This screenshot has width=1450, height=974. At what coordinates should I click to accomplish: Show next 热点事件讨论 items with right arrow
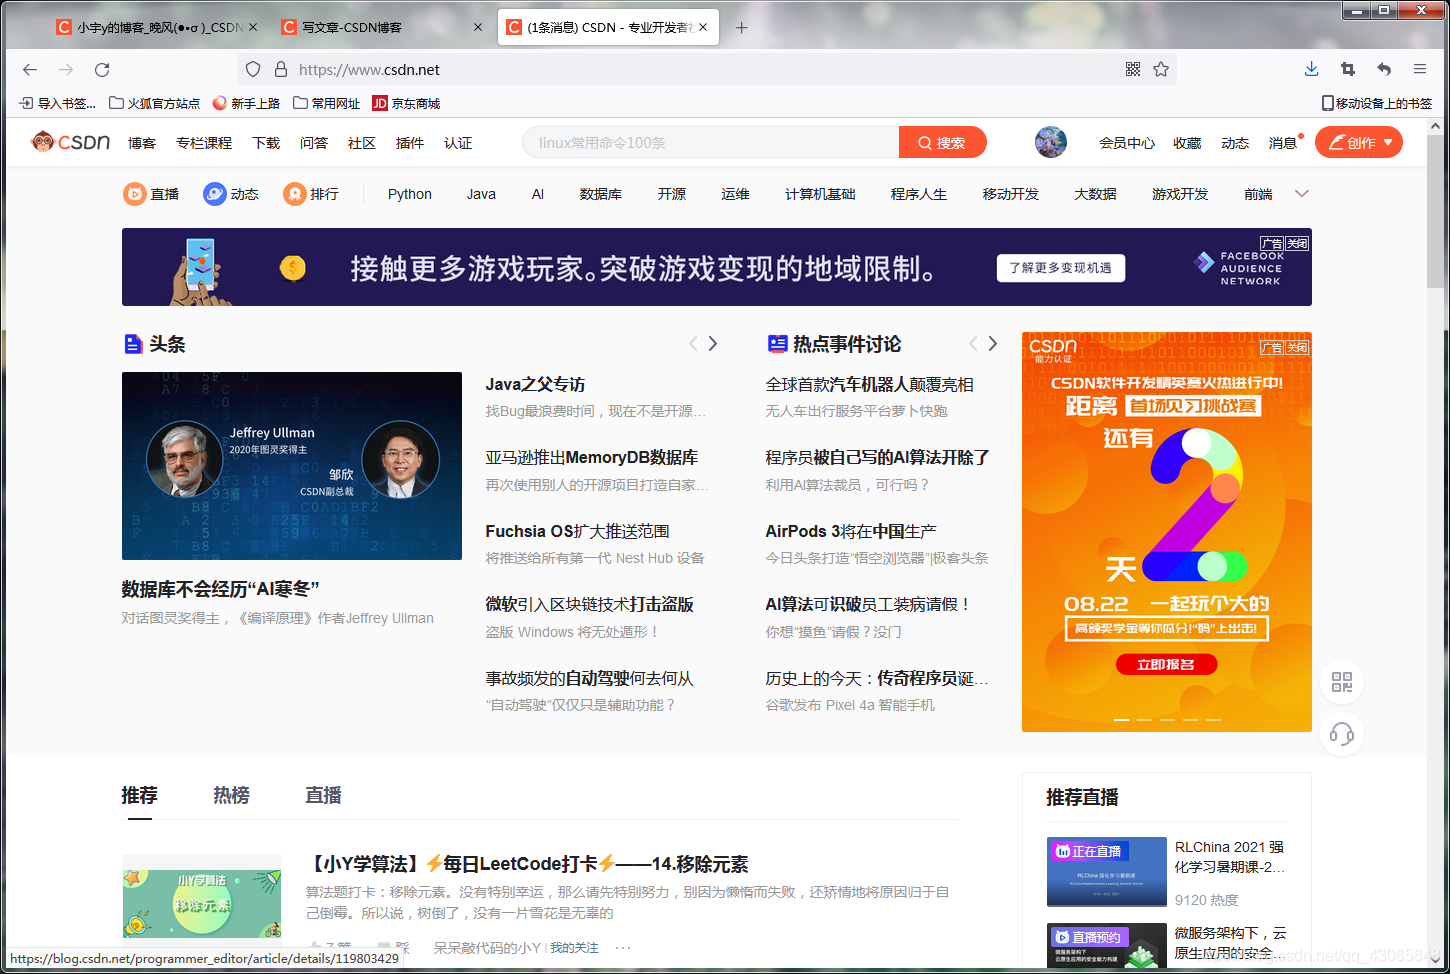(x=993, y=344)
